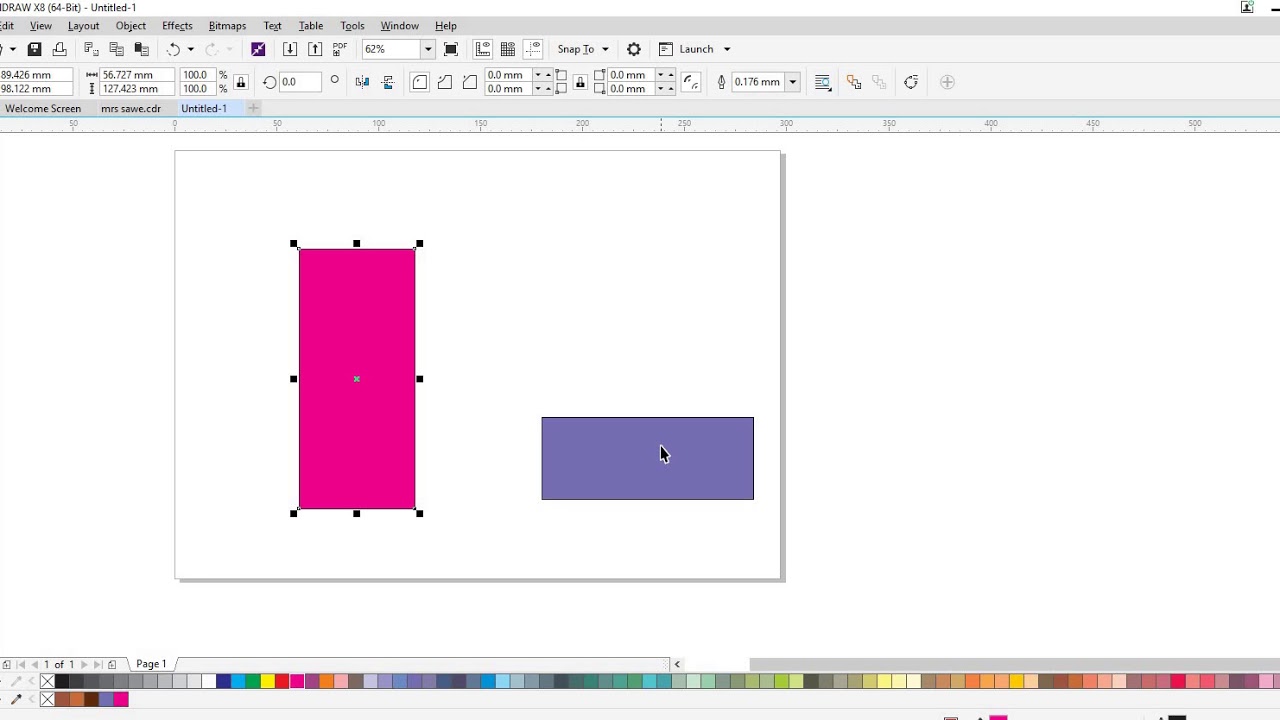Image resolution: width=1280 pixels, height=720 pixels.
Task: Click the Wrap text icon
Action: coord(823,82)
